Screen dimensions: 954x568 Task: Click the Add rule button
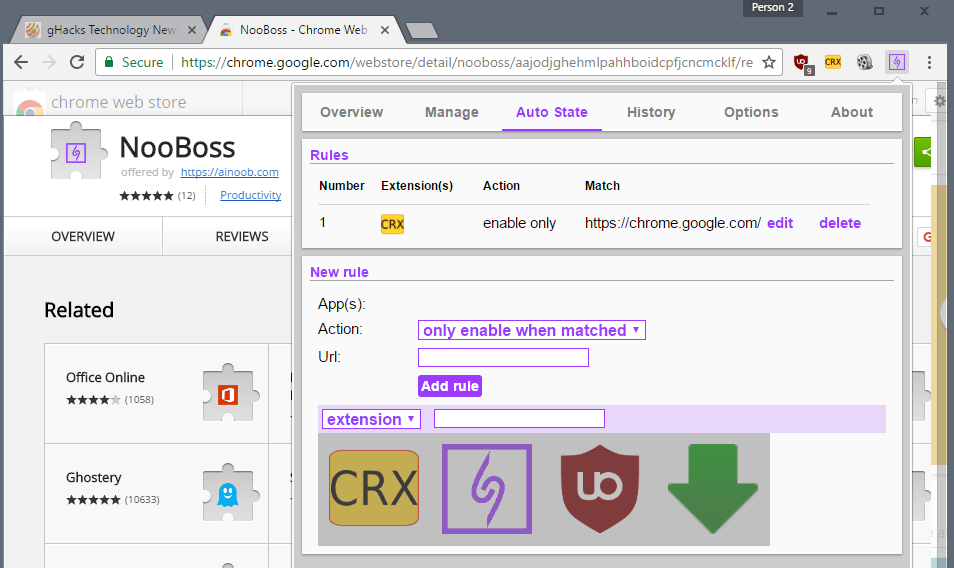point(450,386)
